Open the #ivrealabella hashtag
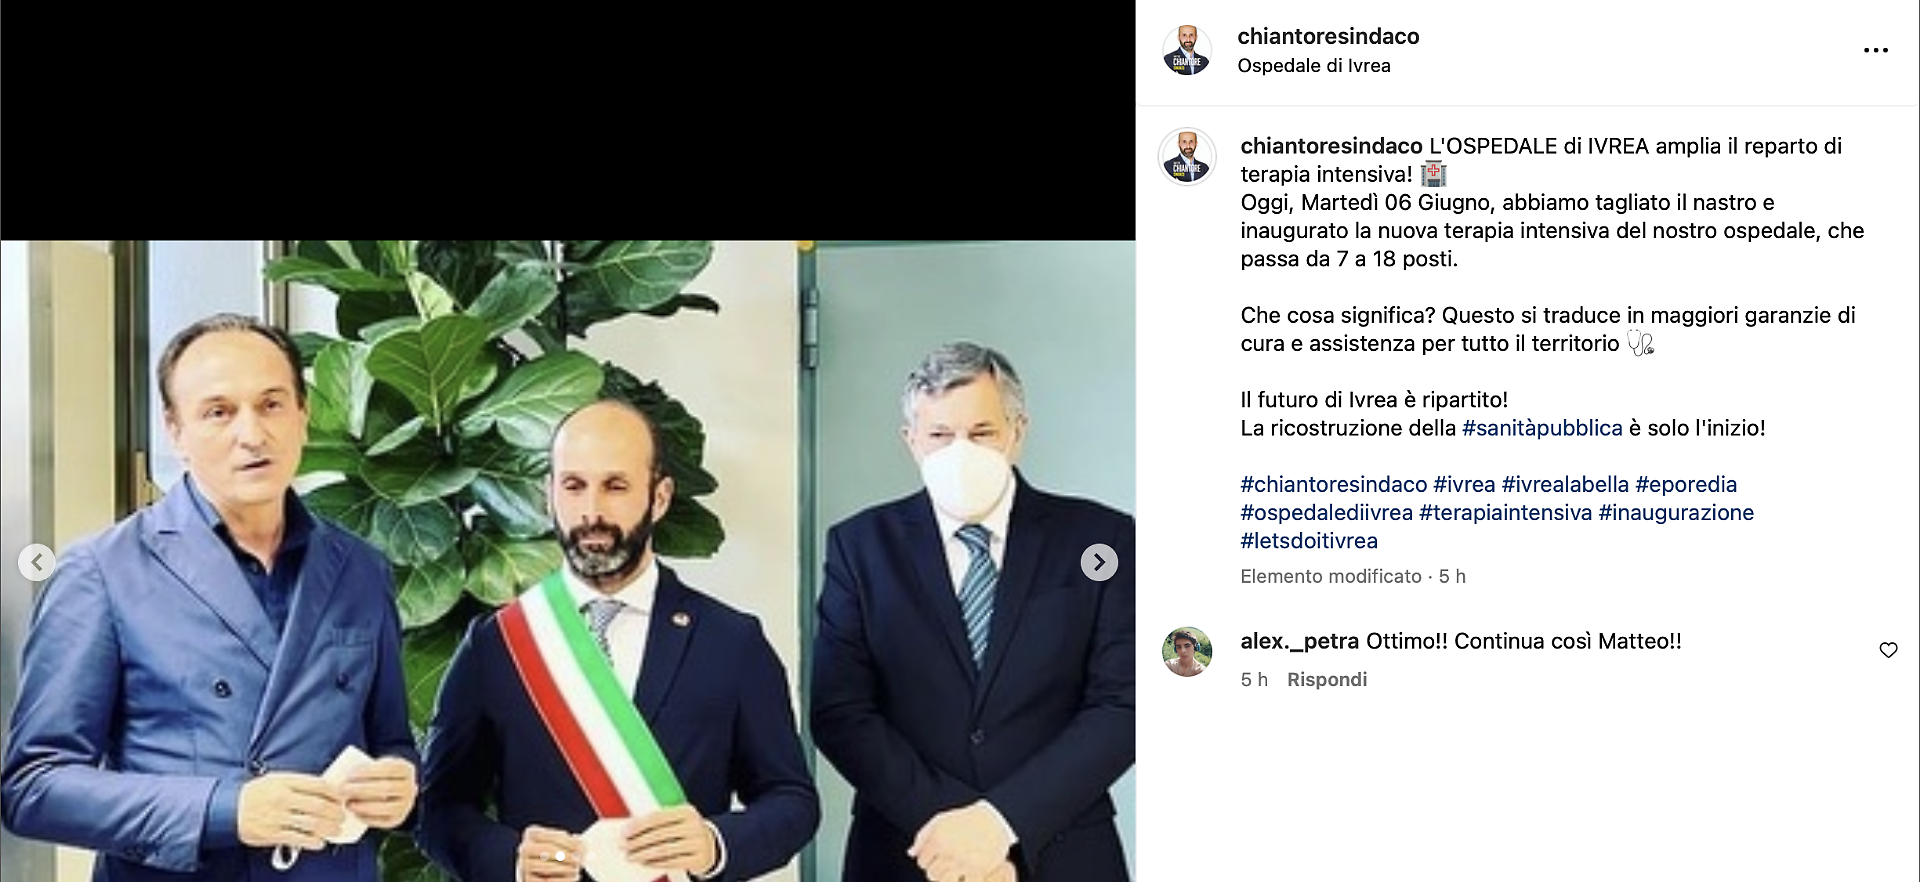 coord(1565,484)
